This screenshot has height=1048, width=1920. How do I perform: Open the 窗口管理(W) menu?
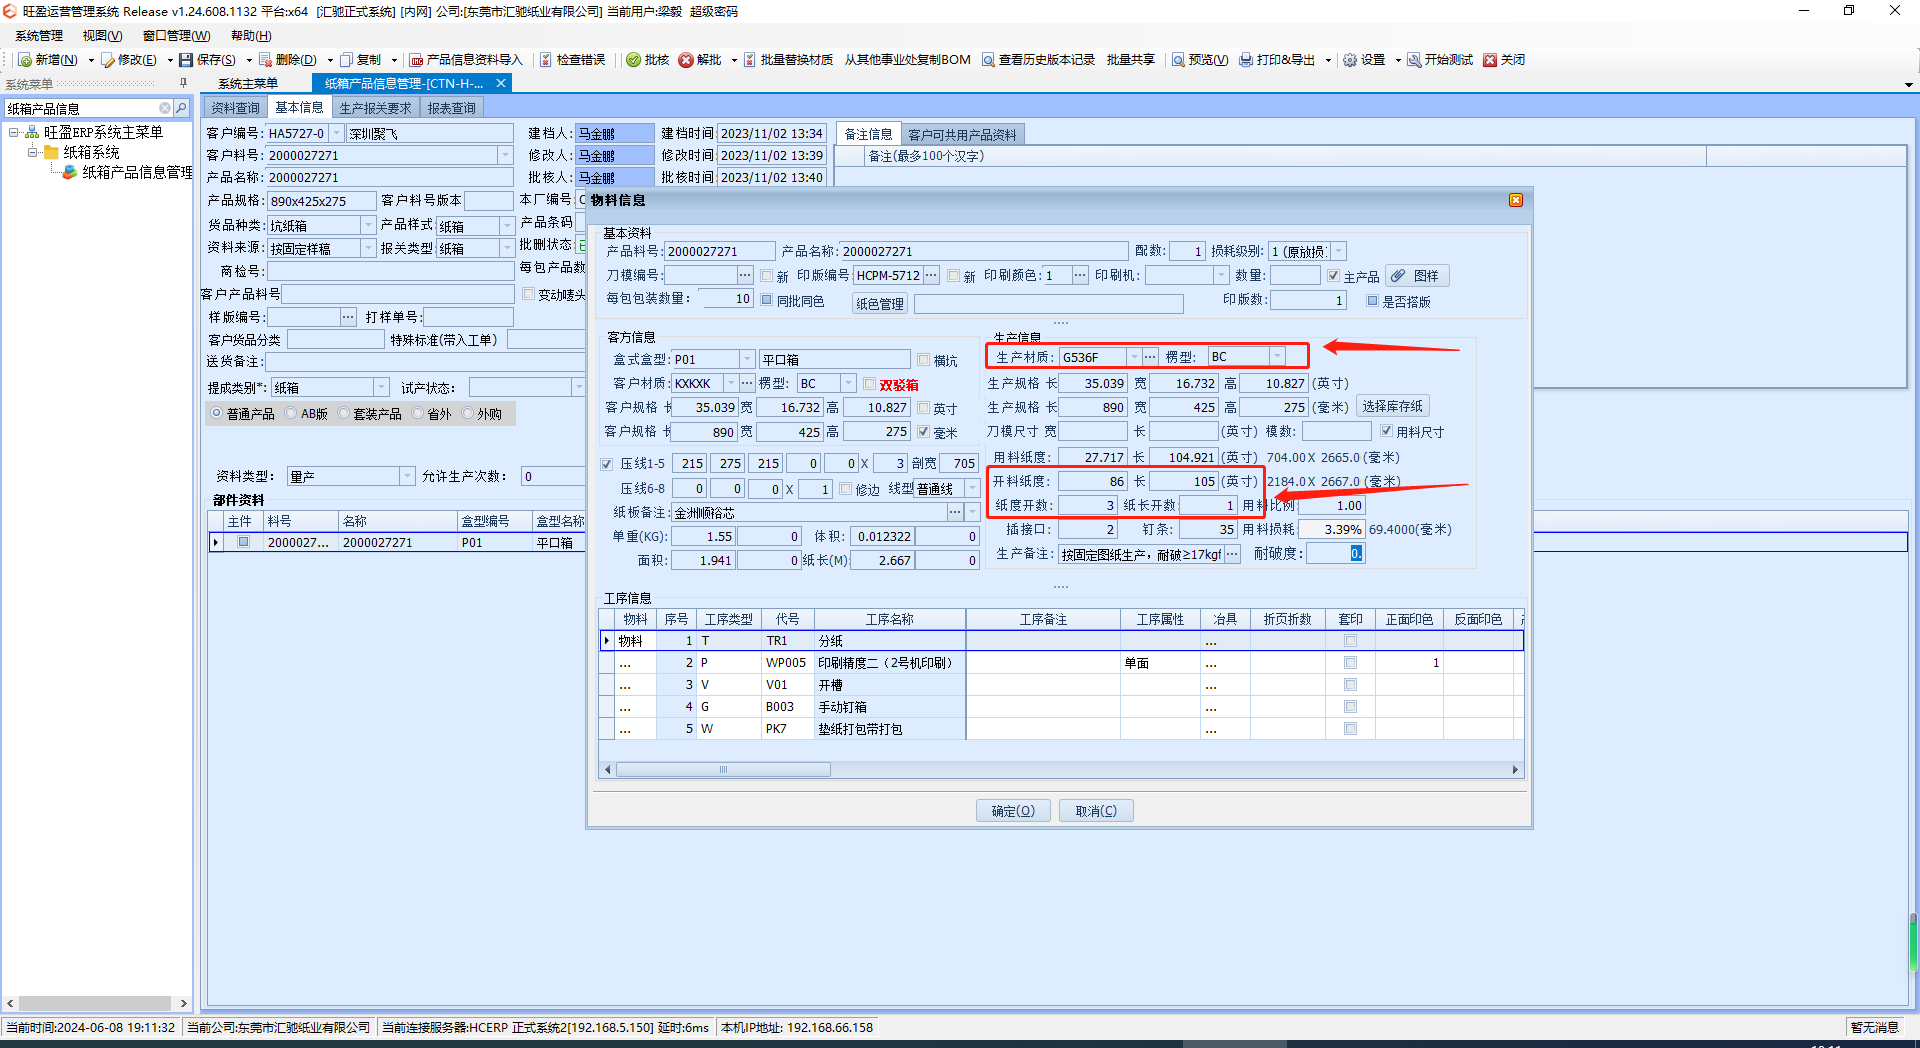(176, 36)
